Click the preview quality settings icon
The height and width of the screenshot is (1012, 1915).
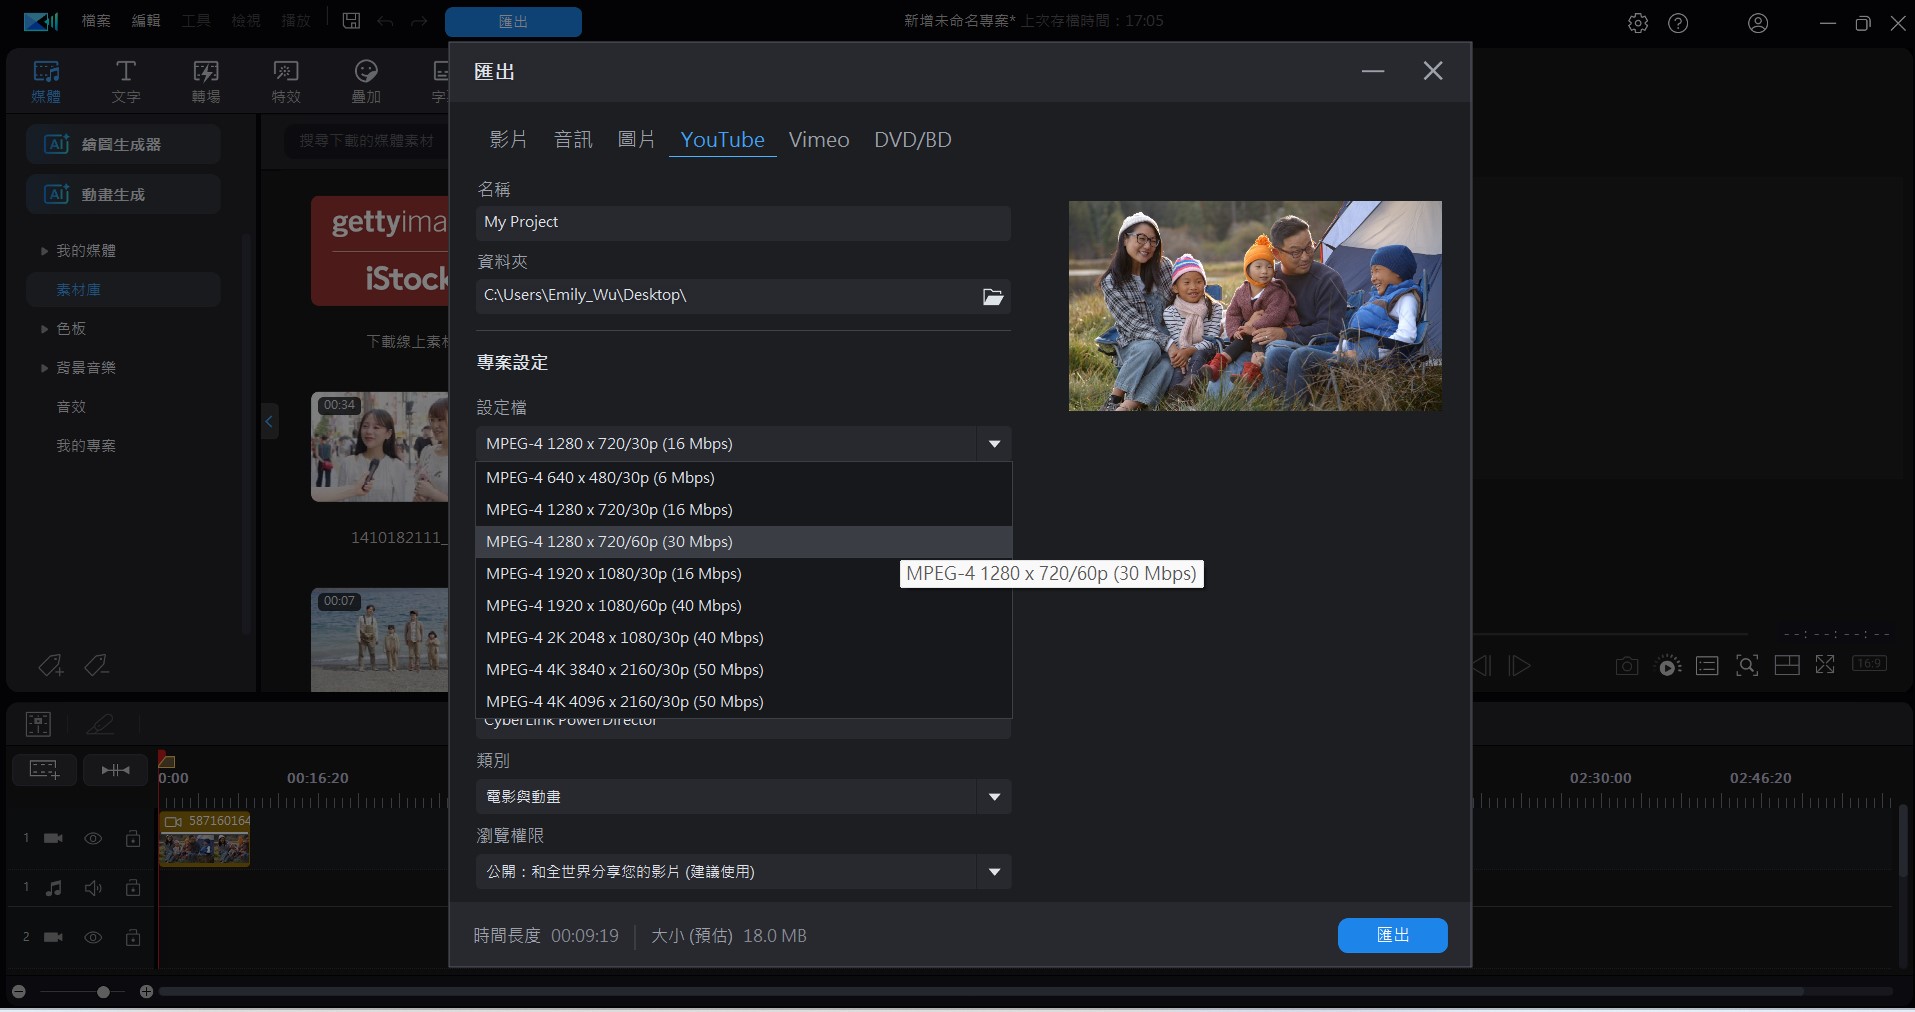point(1668,666)
